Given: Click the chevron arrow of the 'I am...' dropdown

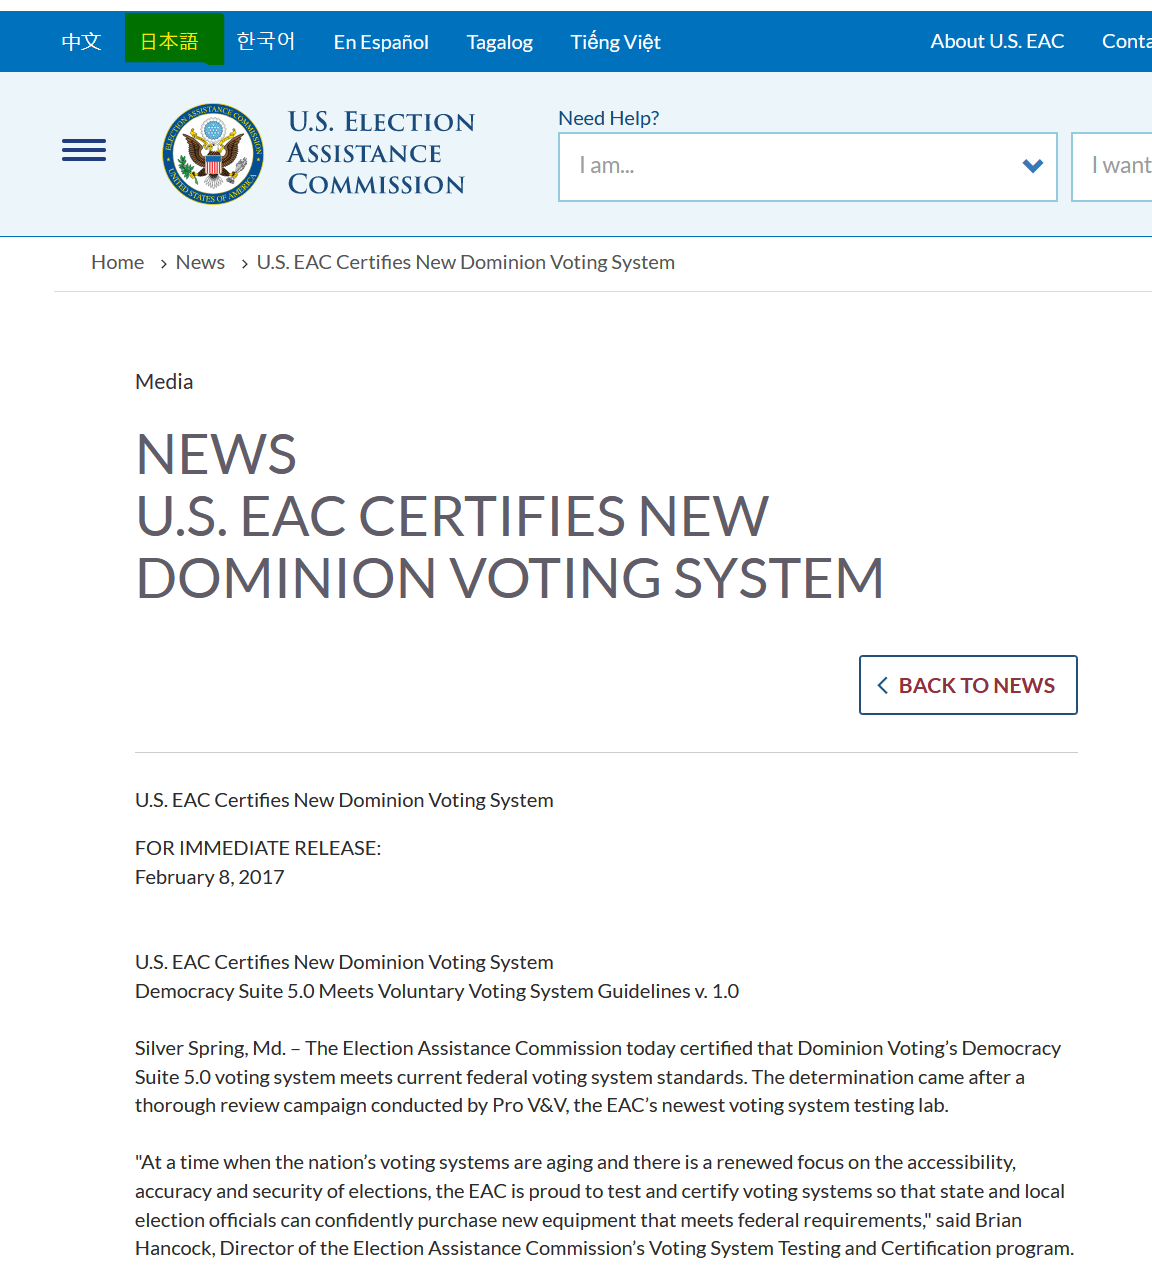Looking at the screenshot, I should (1033, 166).
